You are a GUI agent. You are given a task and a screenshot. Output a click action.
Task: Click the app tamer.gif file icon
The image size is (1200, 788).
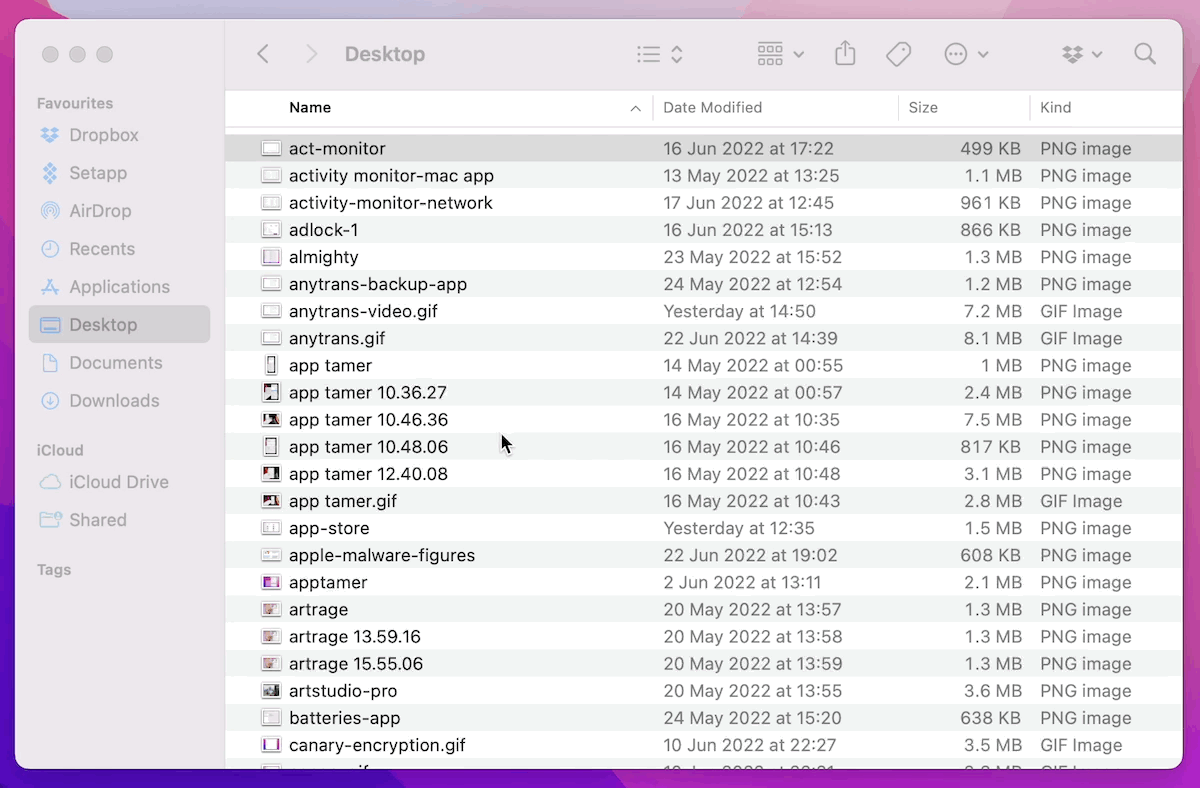[271, 501]
